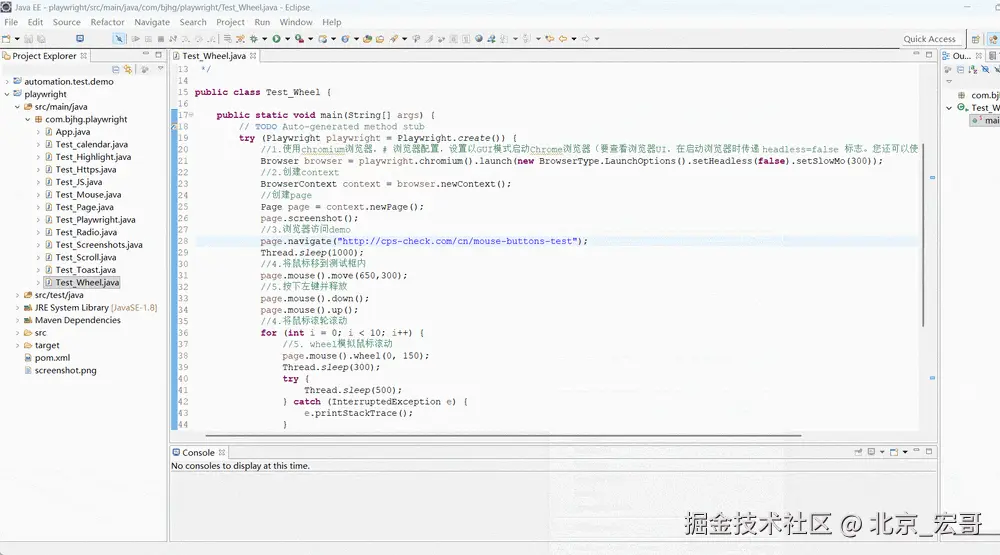Minimize the Project Explorer panel

point(145,54)
